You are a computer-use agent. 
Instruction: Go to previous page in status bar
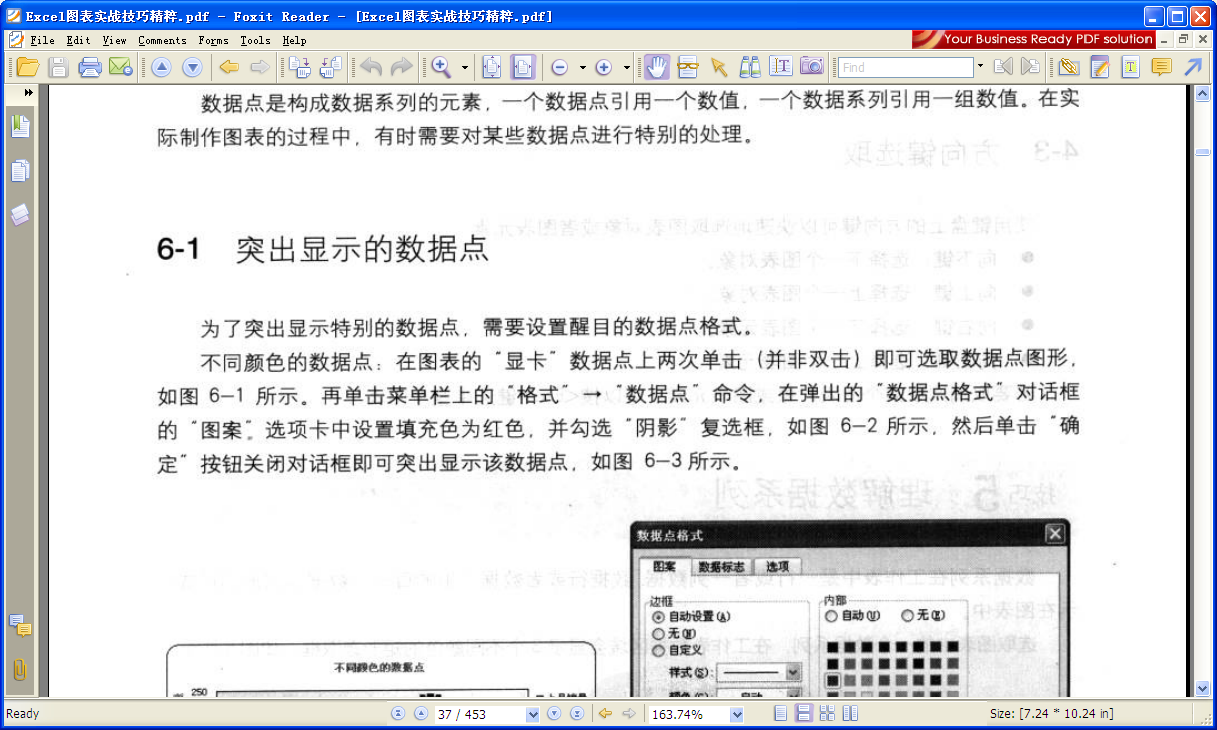421,714
